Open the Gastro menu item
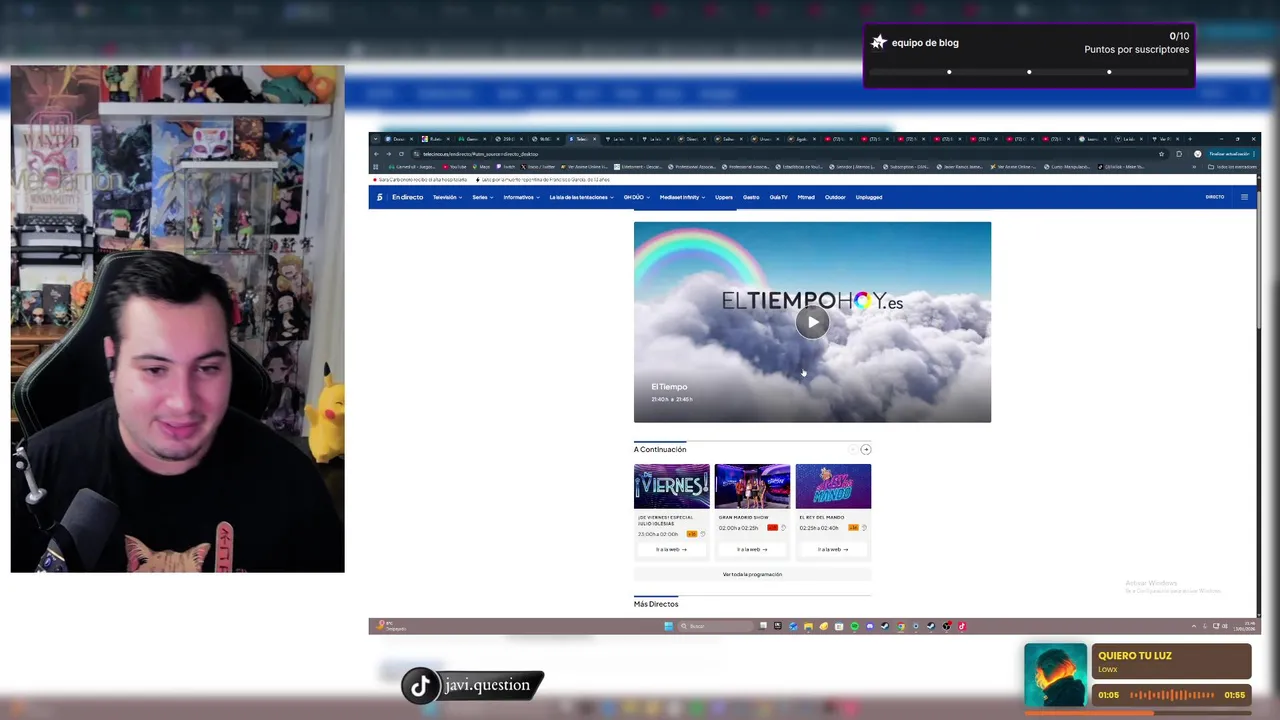Image resolution: width=1280 pixels, height=720 pixels. [x=751, y=197]
